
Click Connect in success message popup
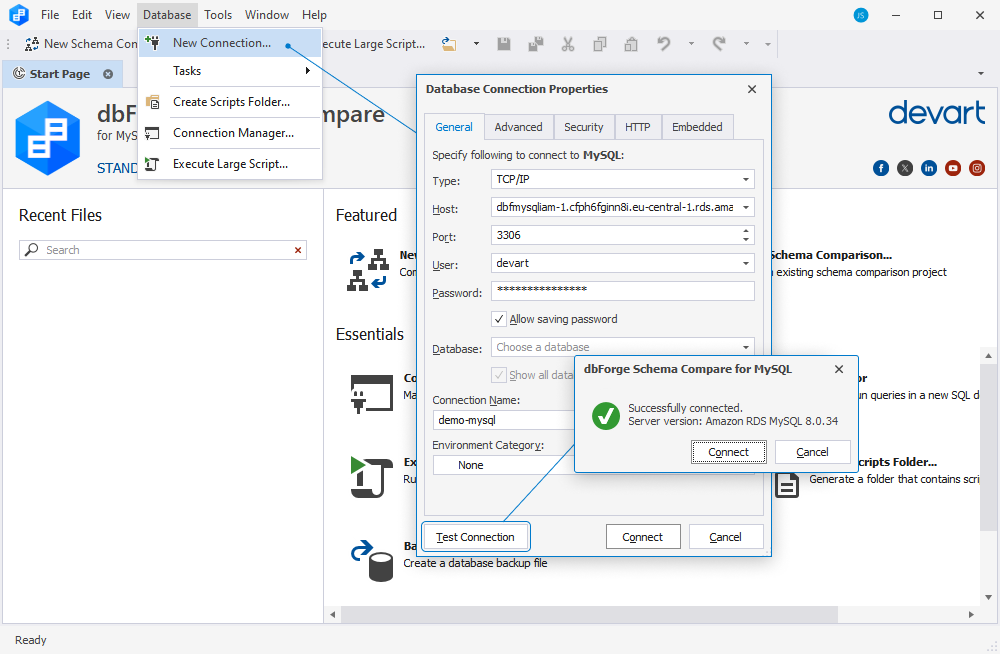tap(728, 452)
